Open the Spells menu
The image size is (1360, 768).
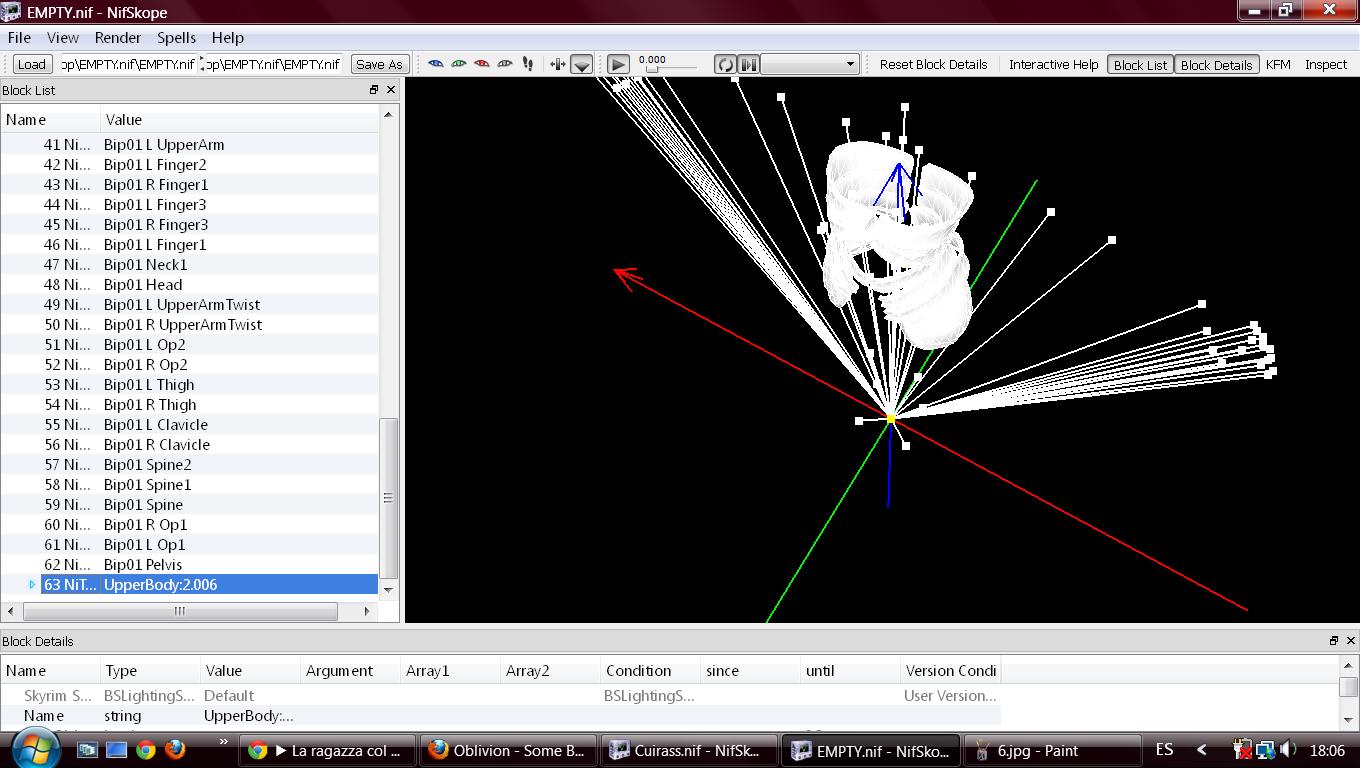[x=176, y=37]
